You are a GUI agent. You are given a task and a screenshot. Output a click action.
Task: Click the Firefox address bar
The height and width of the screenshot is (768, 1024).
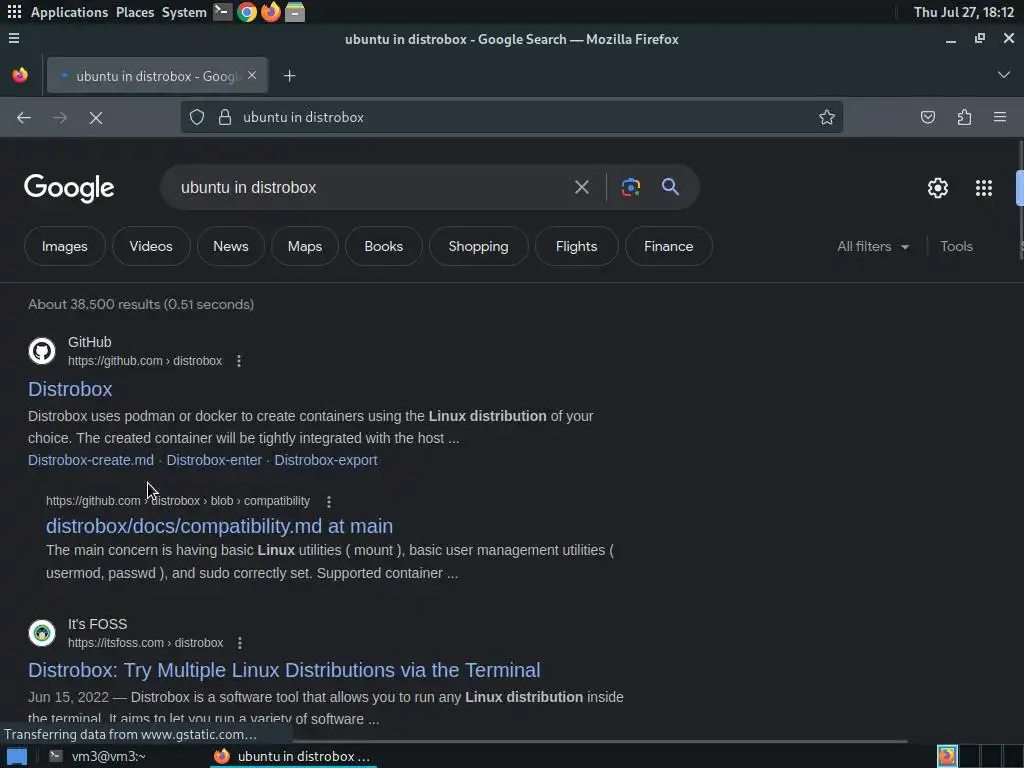[x=511, y=118]
